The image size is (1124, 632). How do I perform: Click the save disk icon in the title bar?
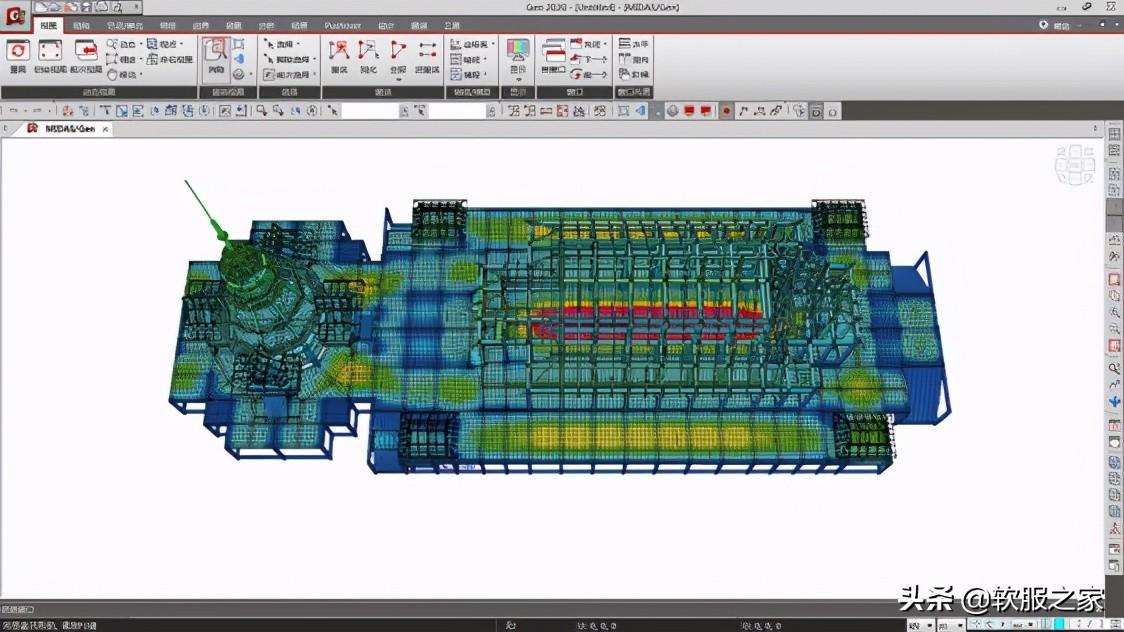click(x=87, y=7)
